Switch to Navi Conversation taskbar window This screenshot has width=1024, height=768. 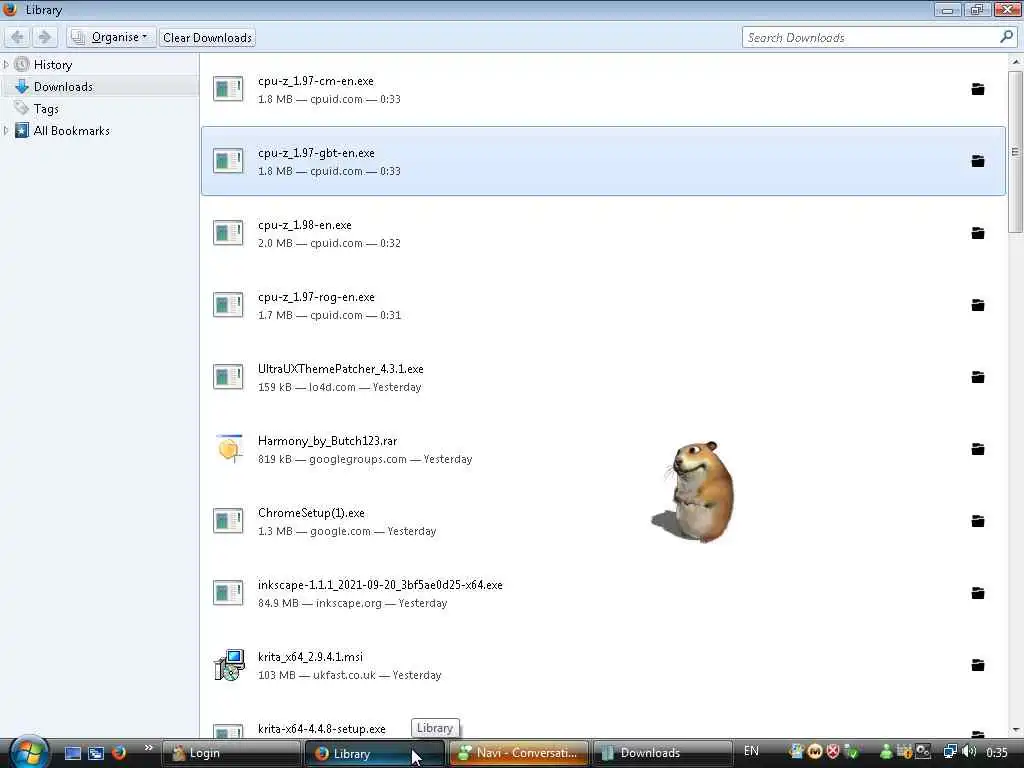click(519, 753)
